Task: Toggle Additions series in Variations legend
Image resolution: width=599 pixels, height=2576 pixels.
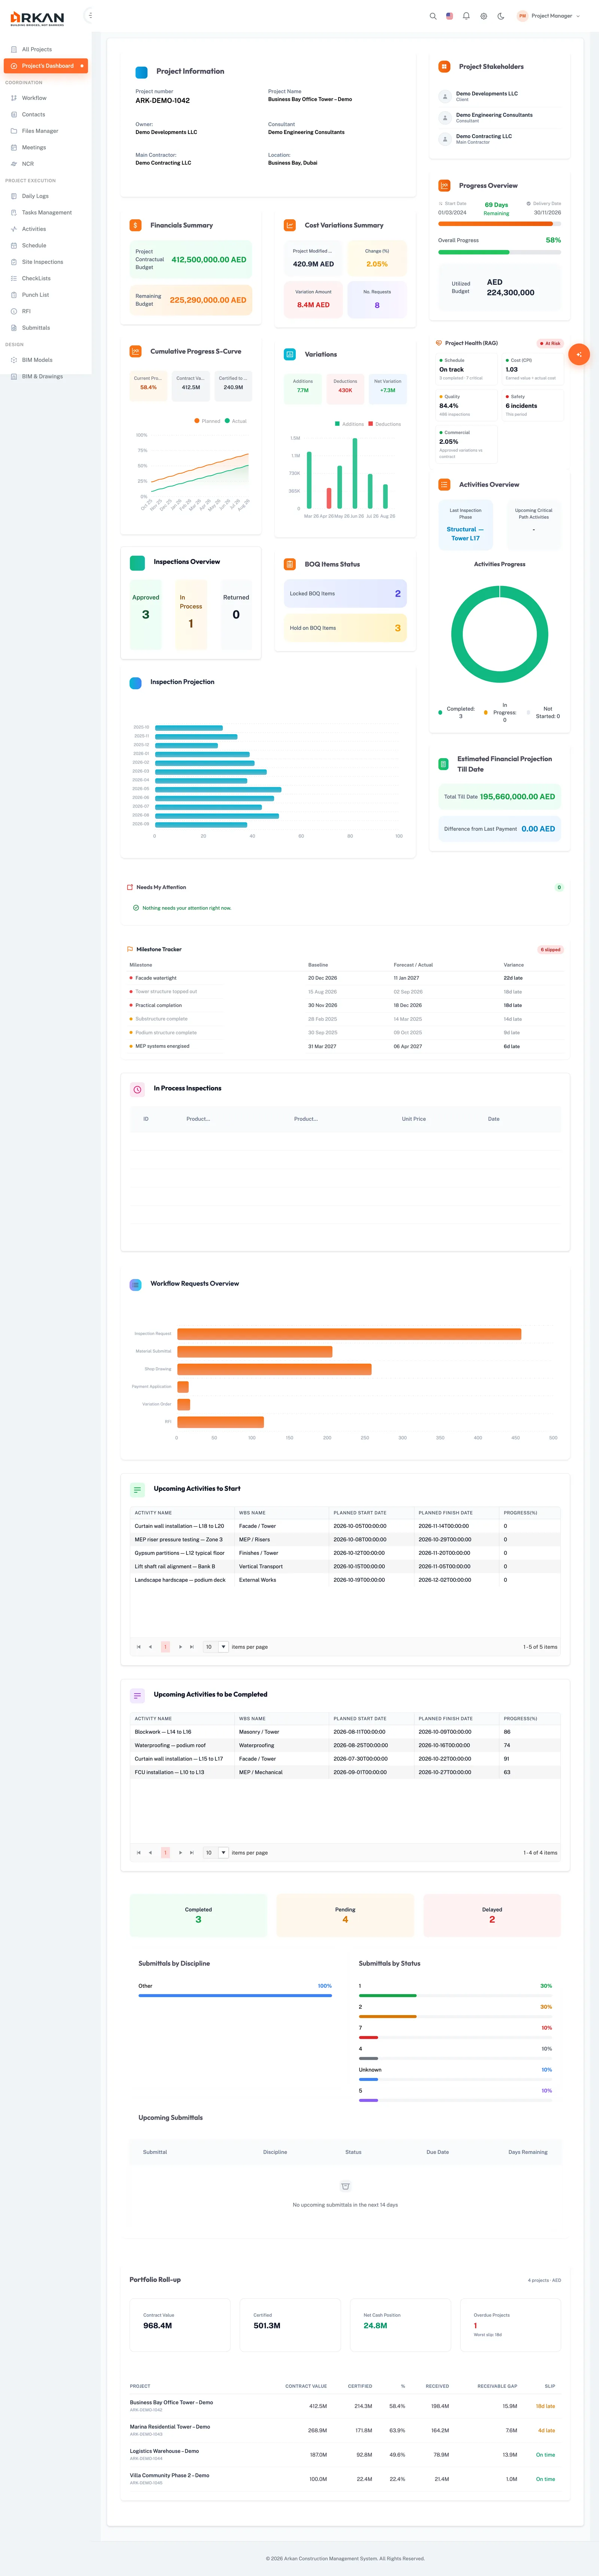Action: click(349, 424)
